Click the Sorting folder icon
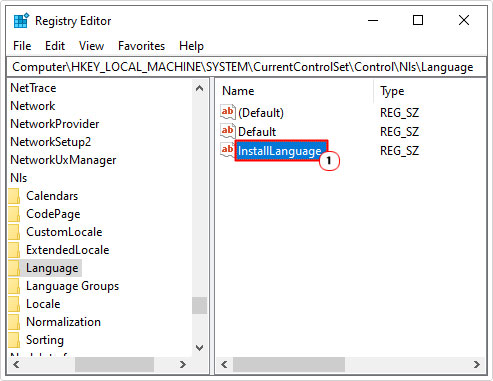Screen dimensions: 493x381 14,340
